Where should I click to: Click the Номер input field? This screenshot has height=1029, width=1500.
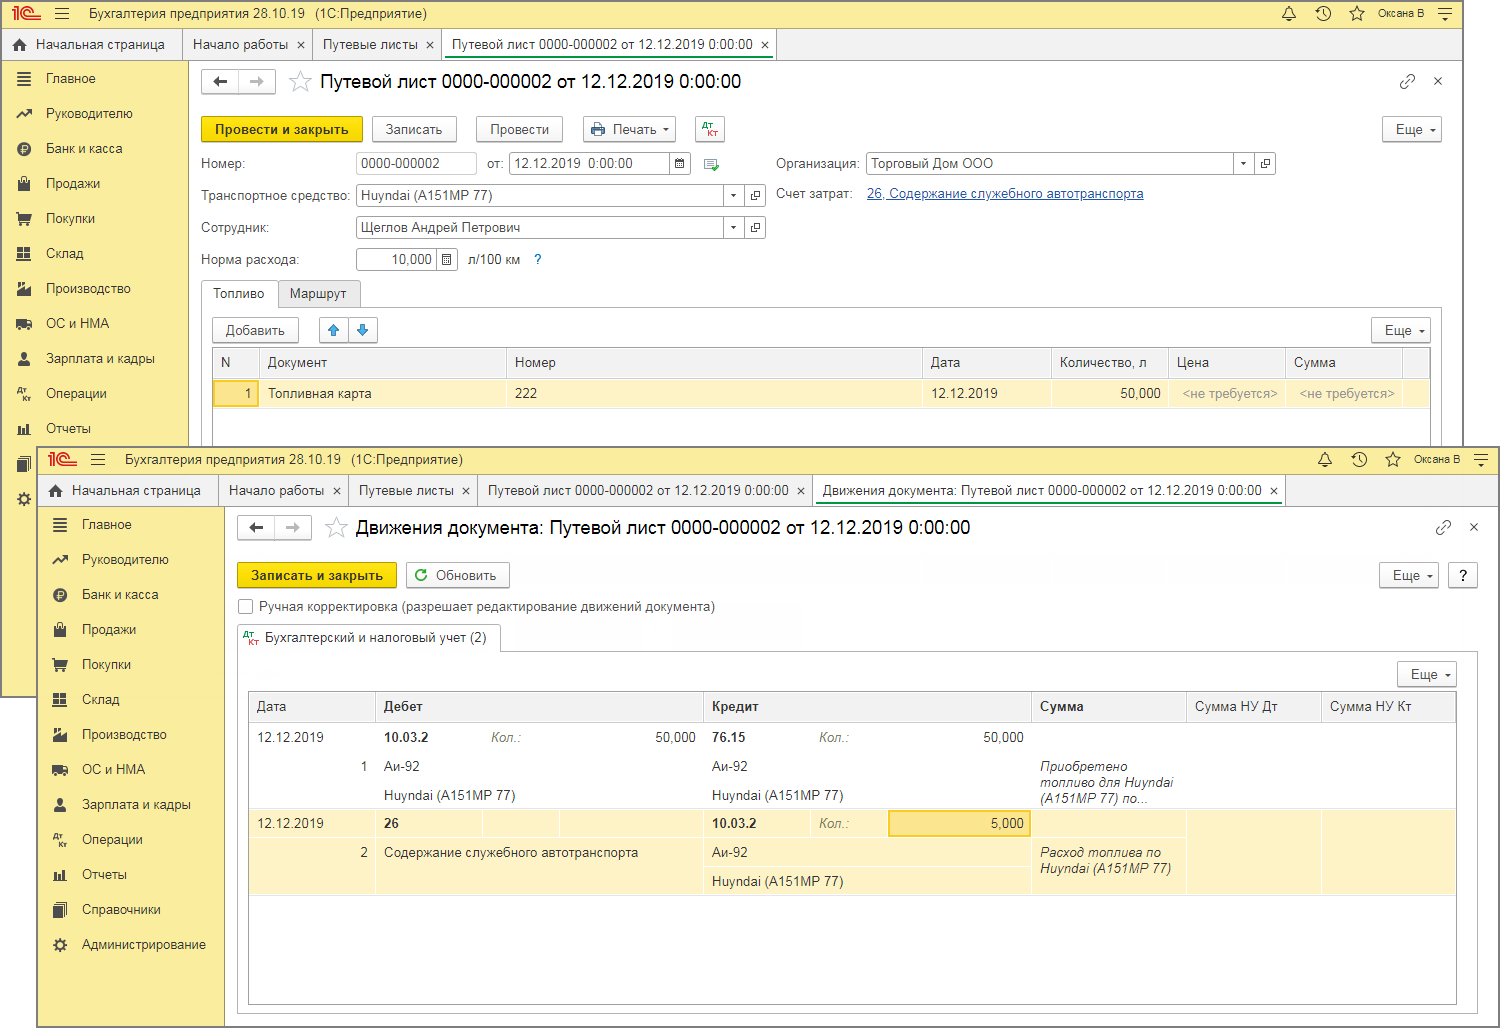pos(415,164)
